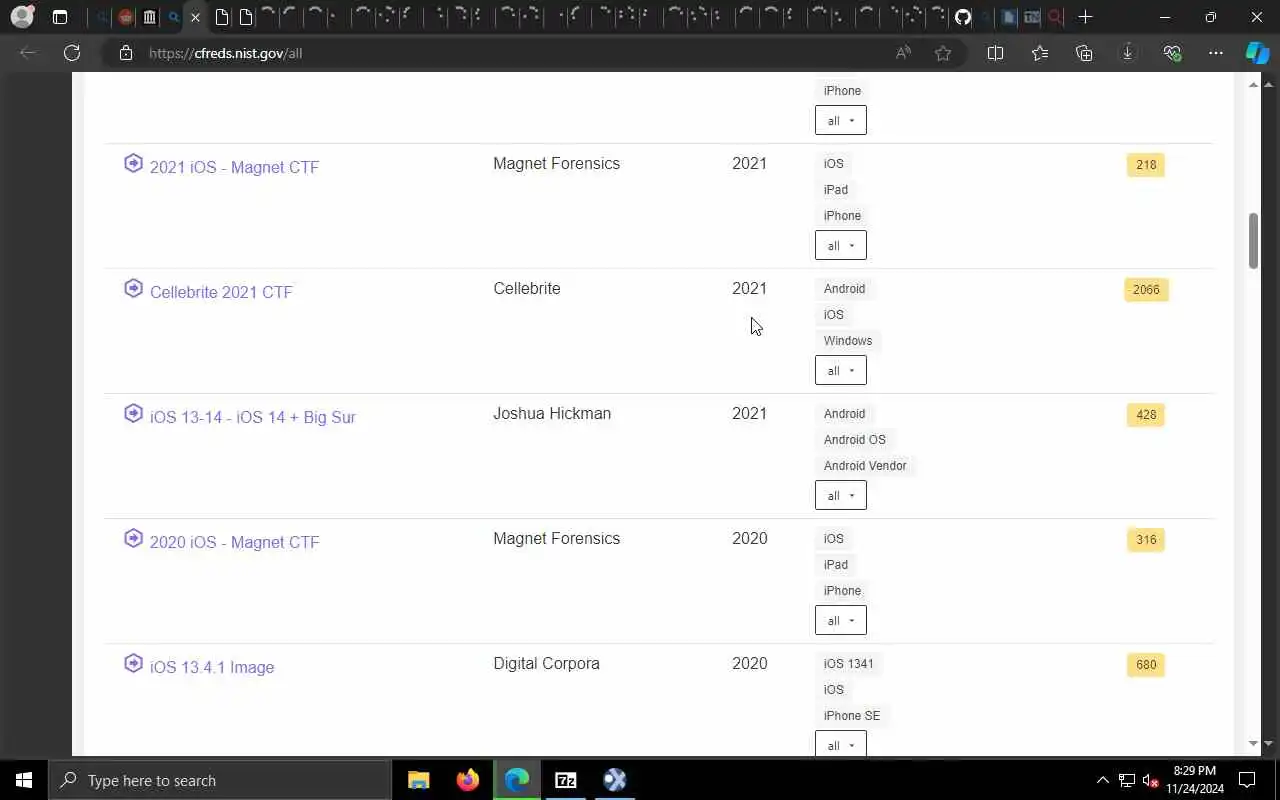Select the Android Vendor tag

[x=865, y=466]
